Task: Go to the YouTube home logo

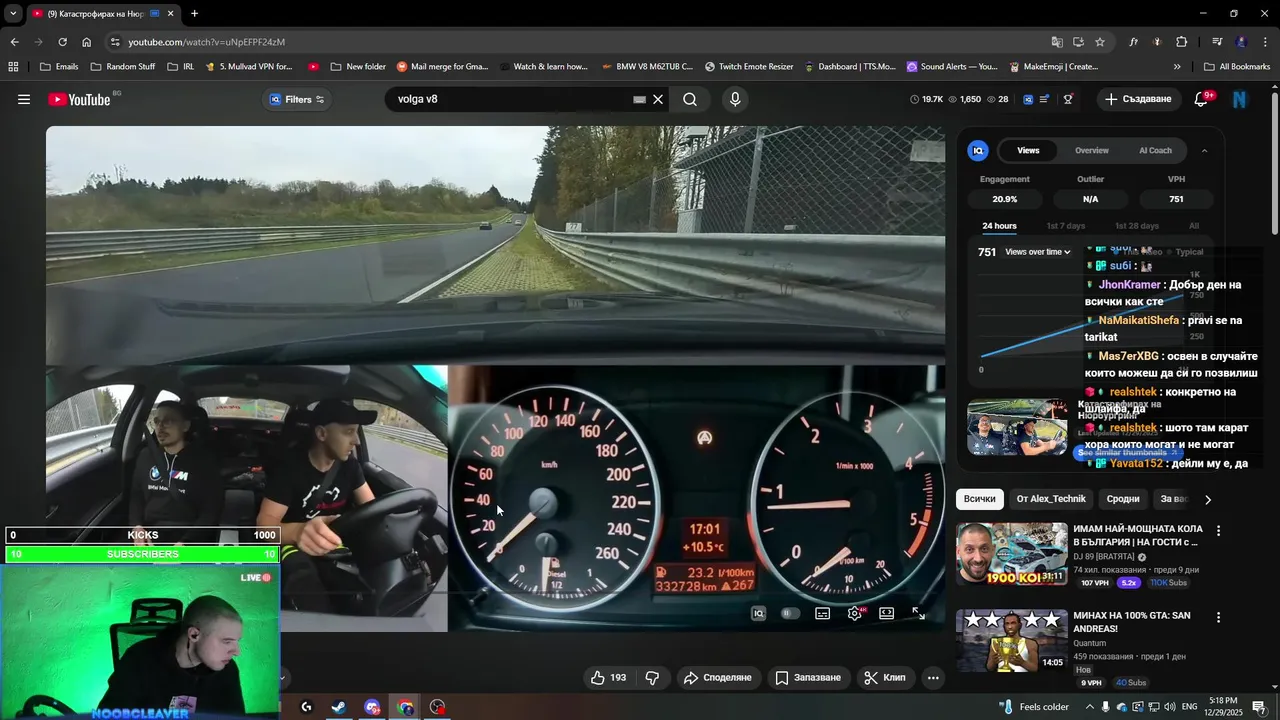Action: pyautogui.click(x=80, y=99)
